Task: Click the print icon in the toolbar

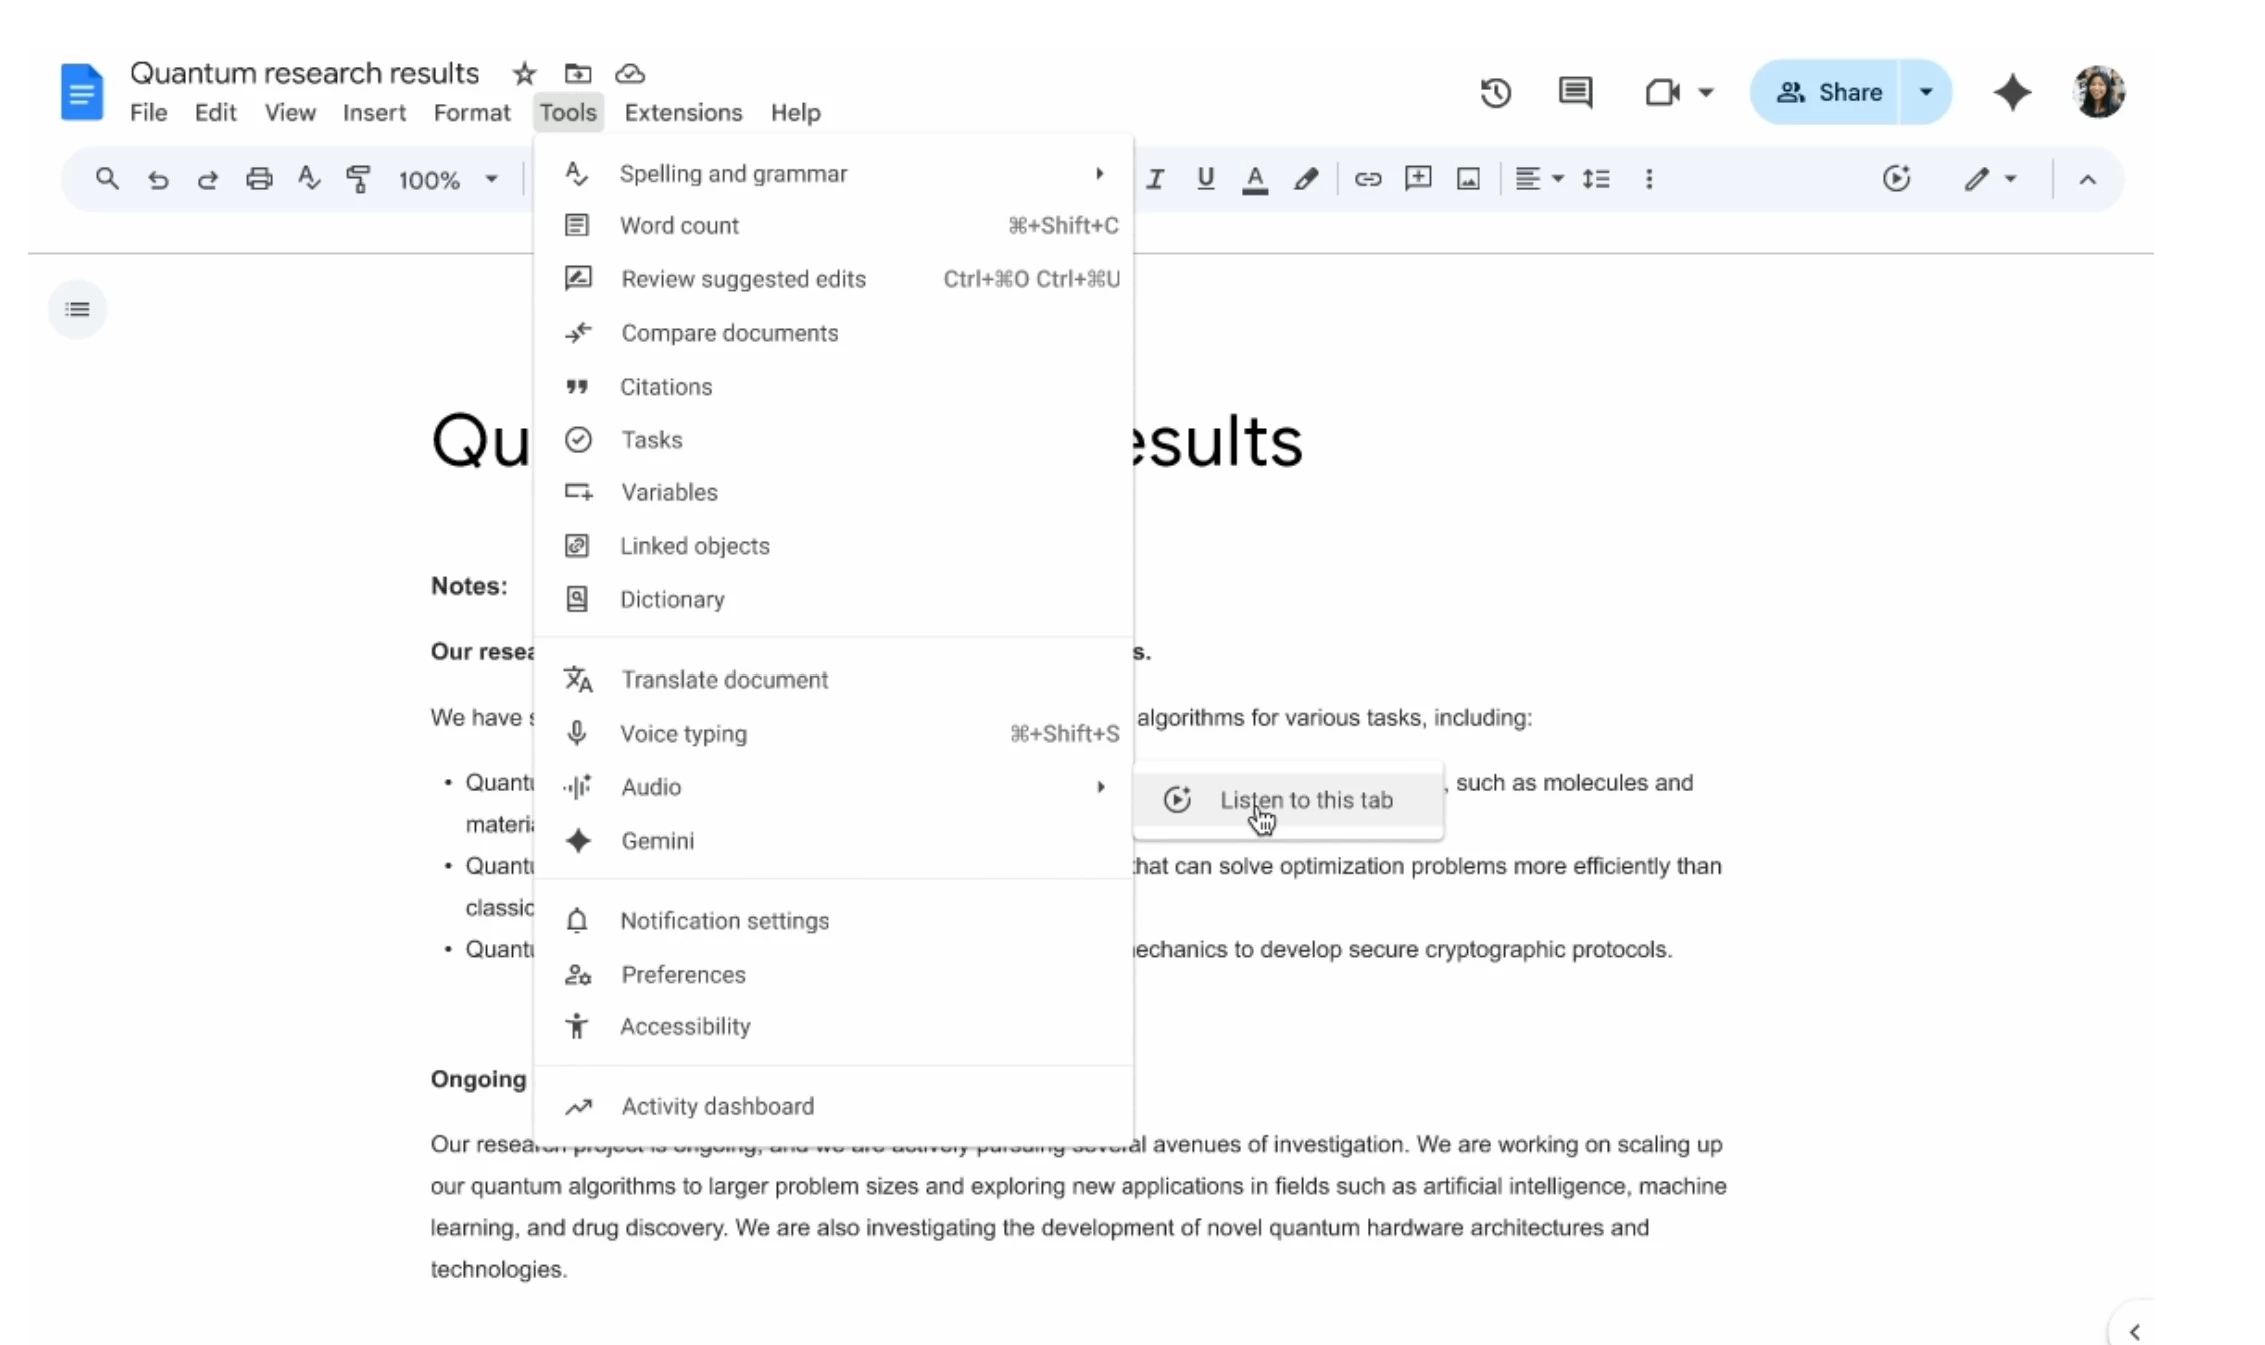Action: tap(259, 179)
